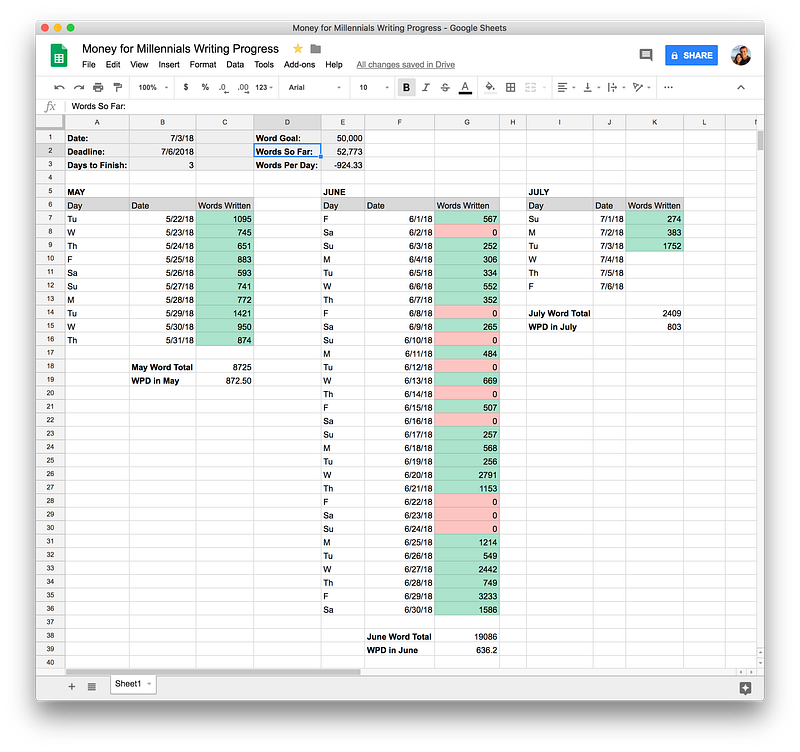Screen dimensions: 800x752
Task: Click the document title text
Action: (180, 48)
